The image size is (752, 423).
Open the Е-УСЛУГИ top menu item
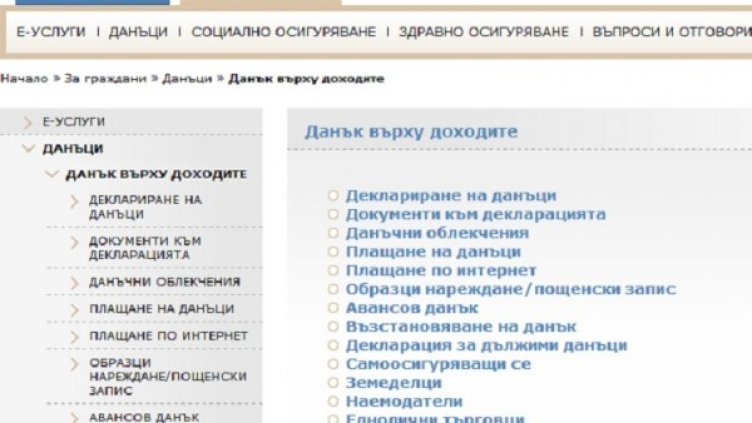point(51,32)
